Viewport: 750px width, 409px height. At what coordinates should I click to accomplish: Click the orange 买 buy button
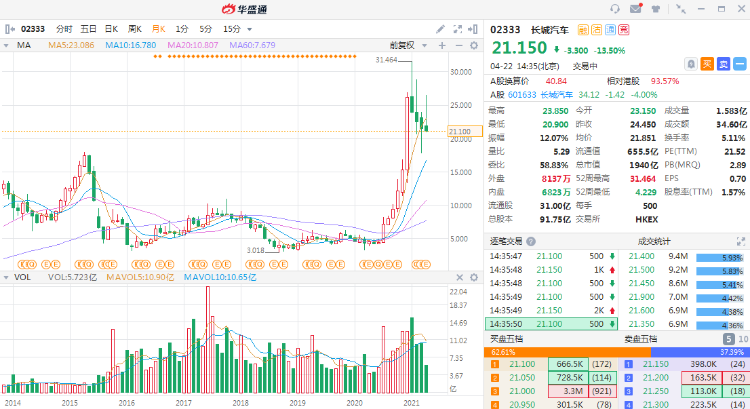[707, 64]
